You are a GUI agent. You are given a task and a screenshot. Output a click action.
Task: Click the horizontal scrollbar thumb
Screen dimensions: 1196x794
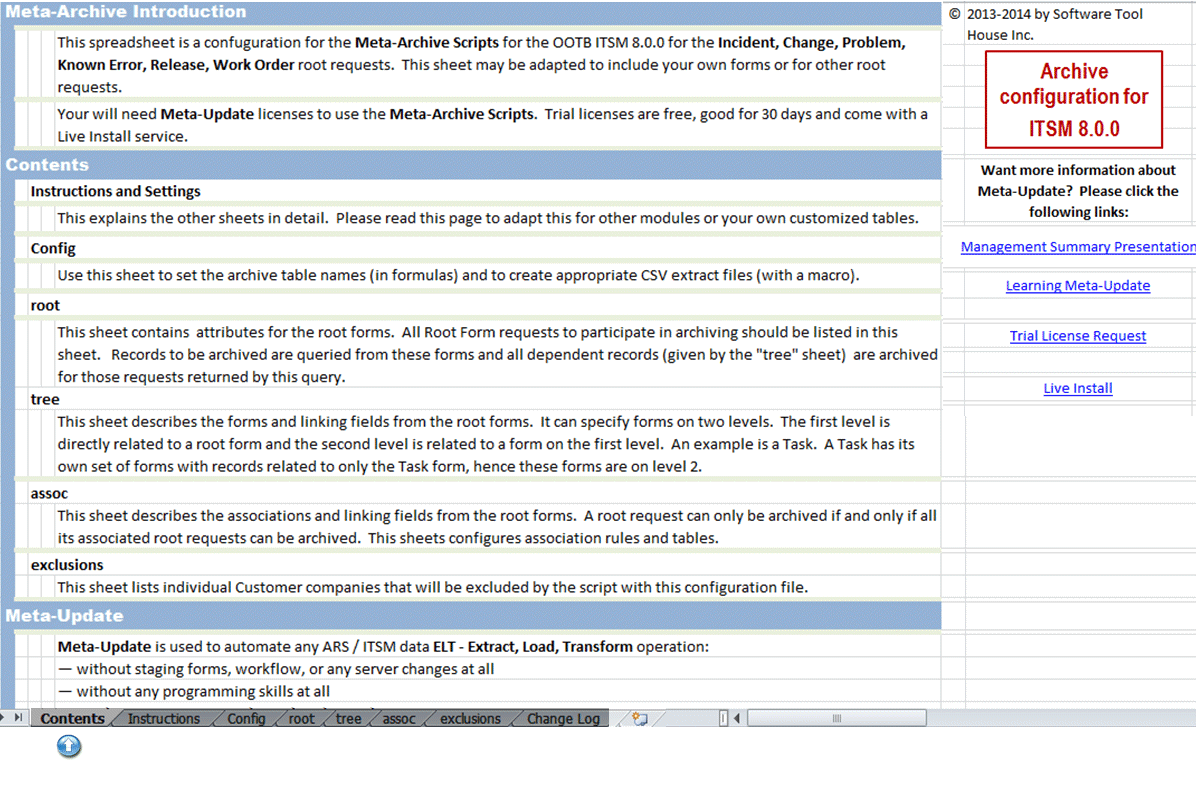(837, 718)
